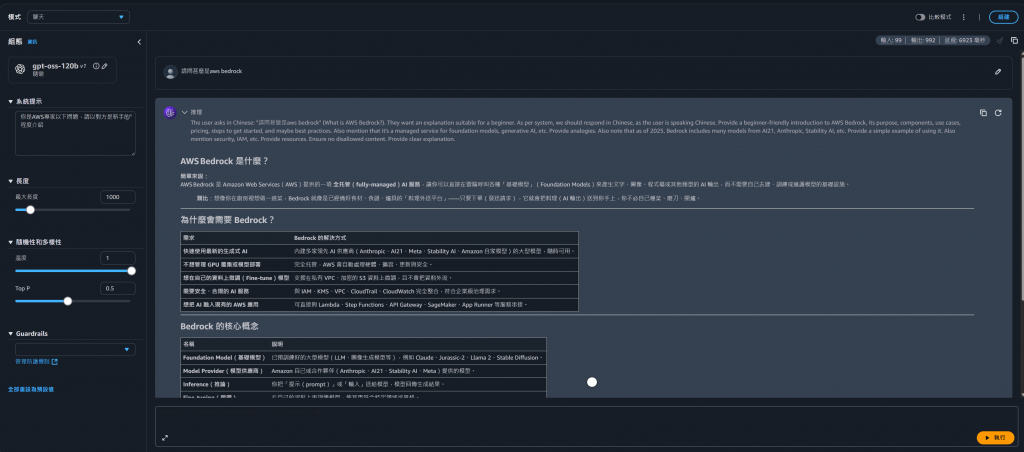This screenshot has width=1024, height=452.
Task: Adjust the temperature slider handle
Action: [x=131, y=270]
